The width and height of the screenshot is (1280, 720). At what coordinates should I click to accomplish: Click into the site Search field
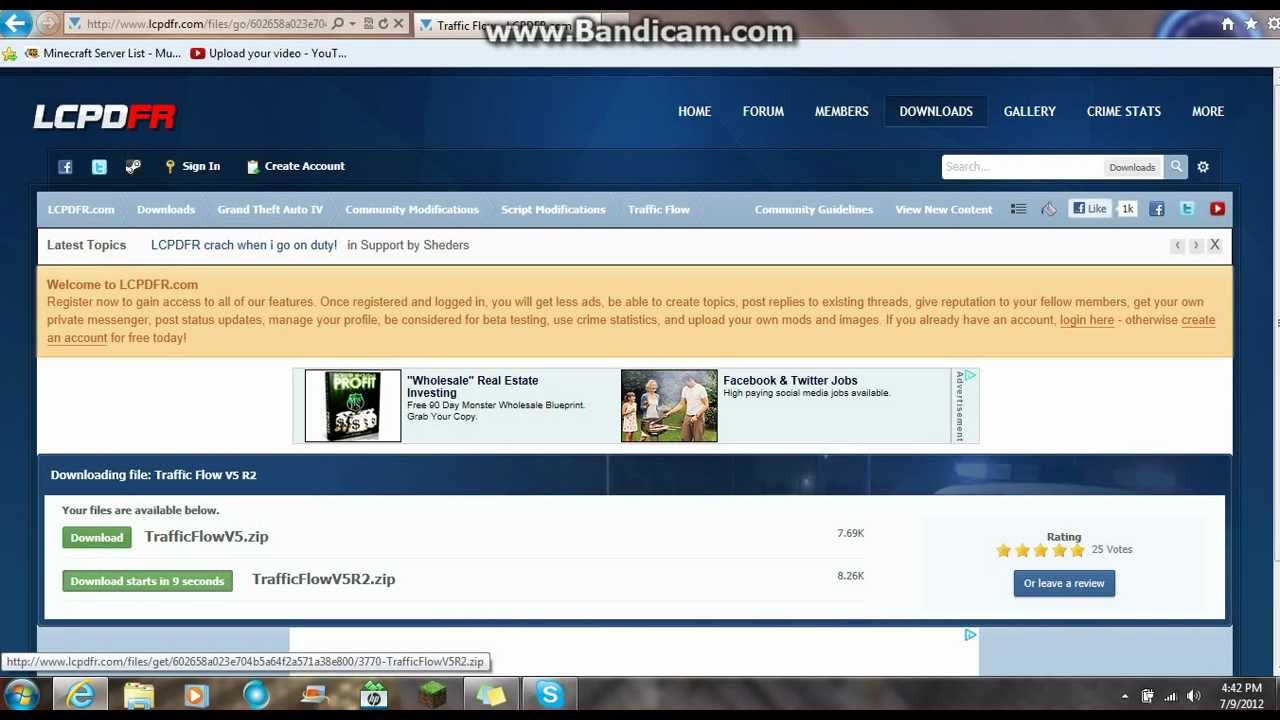1021,167
